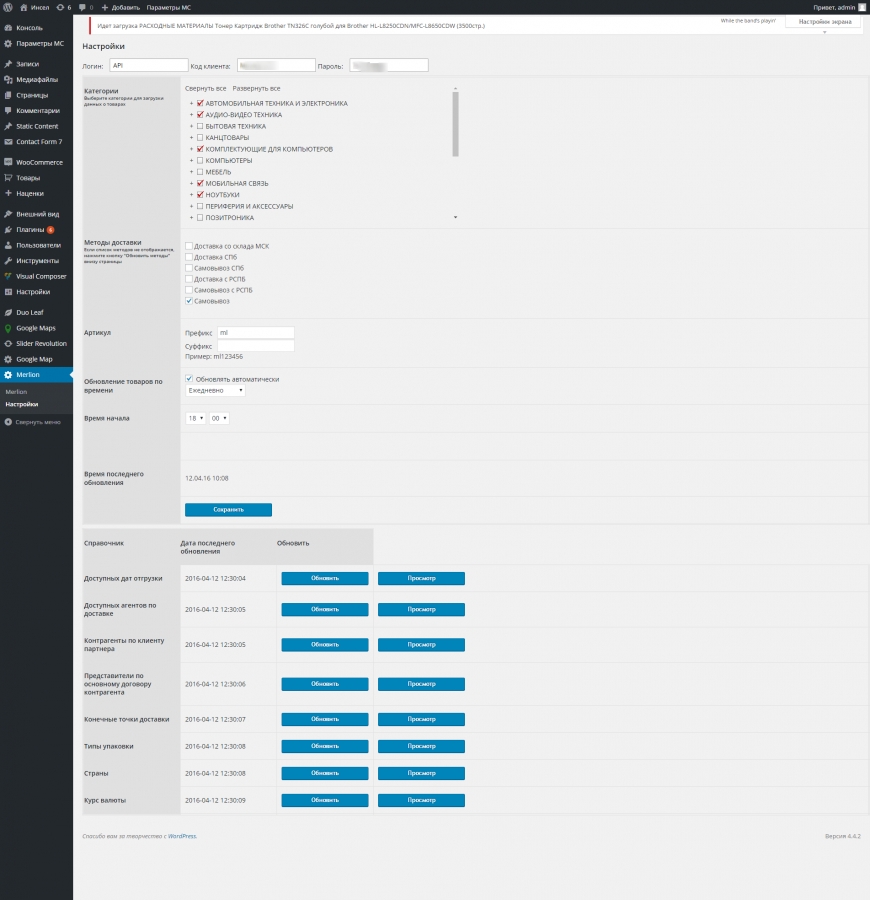This screenshot has height=900, width=870.
Task: Uncheck Обновлять автоматически checkbox
Action: [x=189, y=379]
